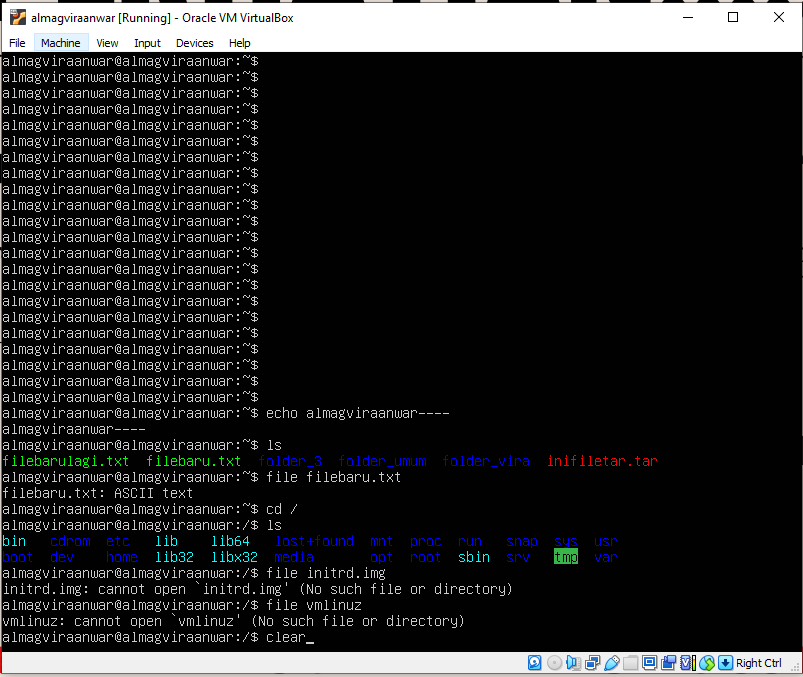
Task: Click the keyboard capture arrow icon
Action: point(725,663)
